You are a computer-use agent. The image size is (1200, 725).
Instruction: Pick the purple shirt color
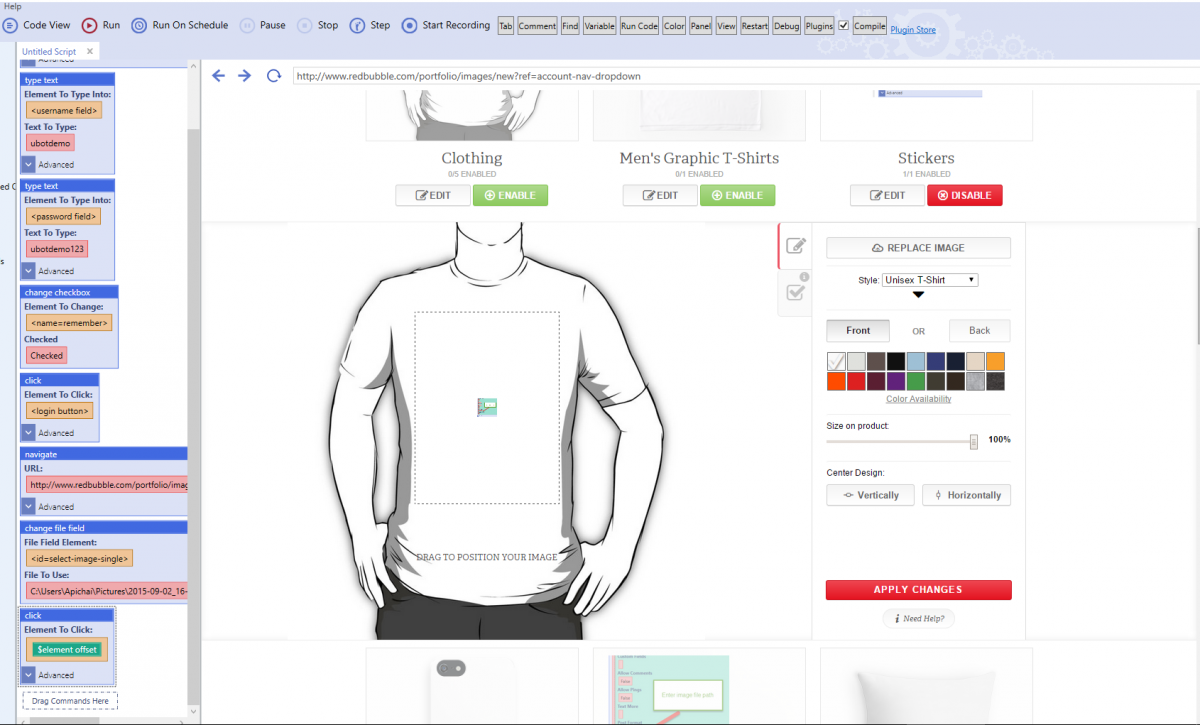896,381
